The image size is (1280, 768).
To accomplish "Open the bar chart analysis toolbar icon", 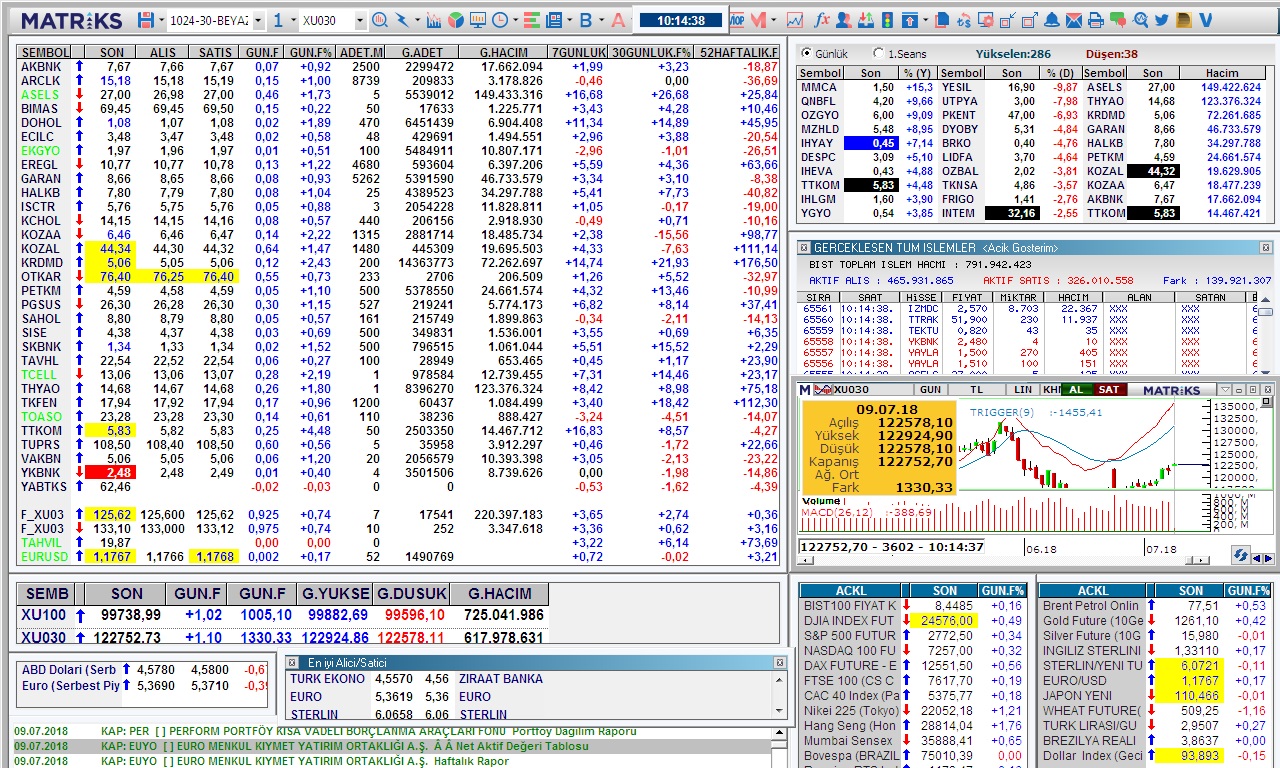I will tap(434, 20).
